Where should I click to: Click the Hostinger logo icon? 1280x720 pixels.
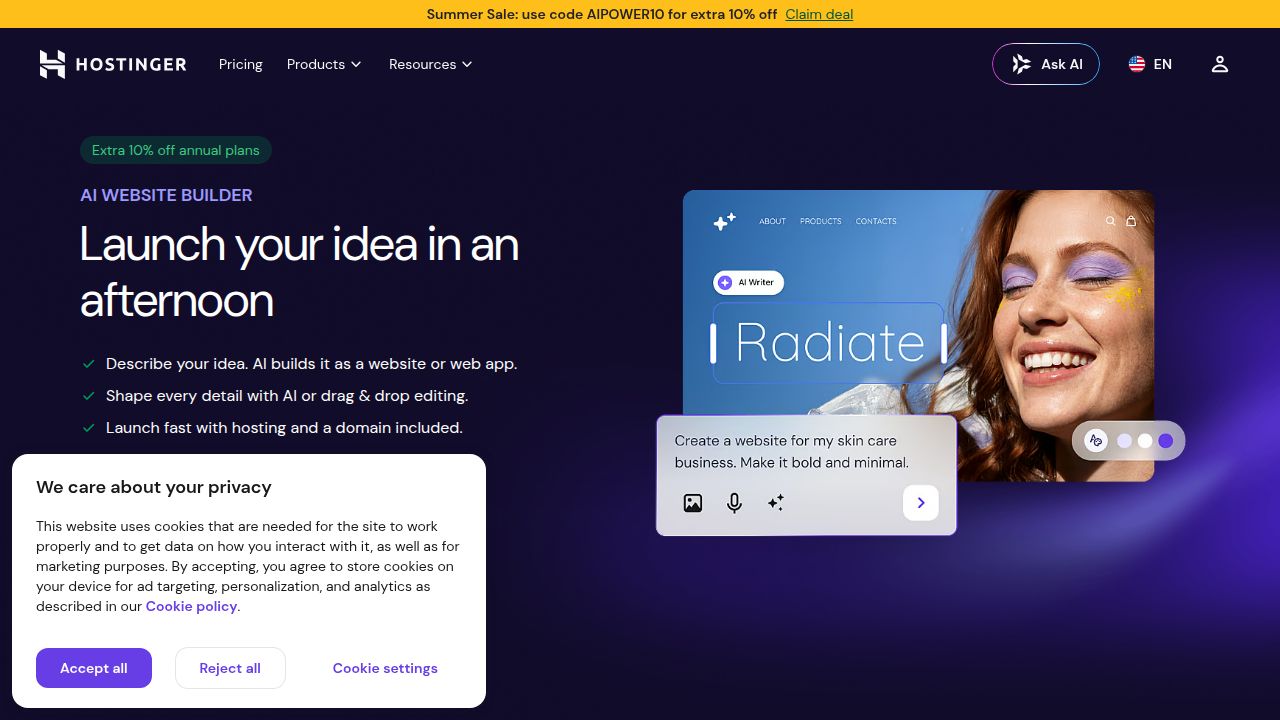coord(52,64)
